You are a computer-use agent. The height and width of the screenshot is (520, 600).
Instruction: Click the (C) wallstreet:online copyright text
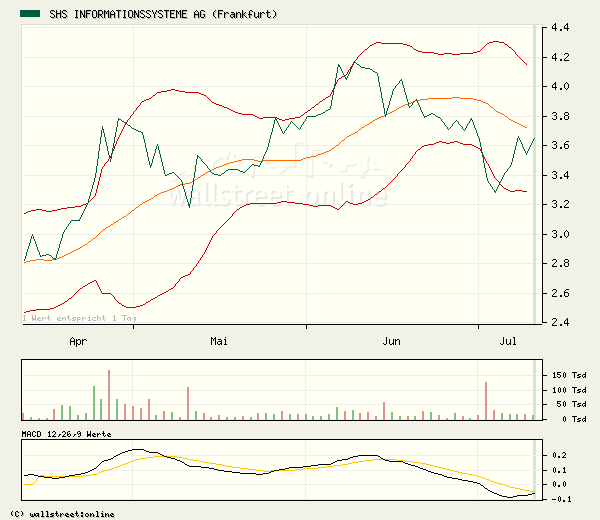coord(62,514)
